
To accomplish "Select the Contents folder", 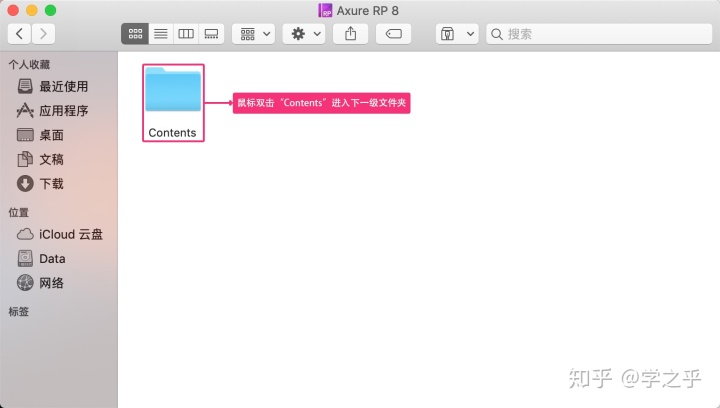I will click(173, 102).
